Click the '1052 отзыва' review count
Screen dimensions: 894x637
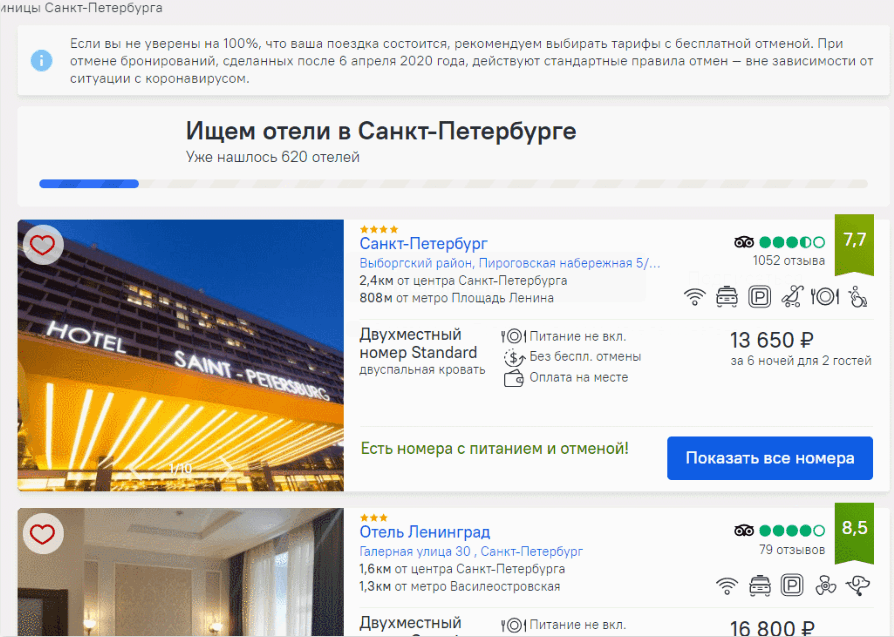(x=789, y=261)
